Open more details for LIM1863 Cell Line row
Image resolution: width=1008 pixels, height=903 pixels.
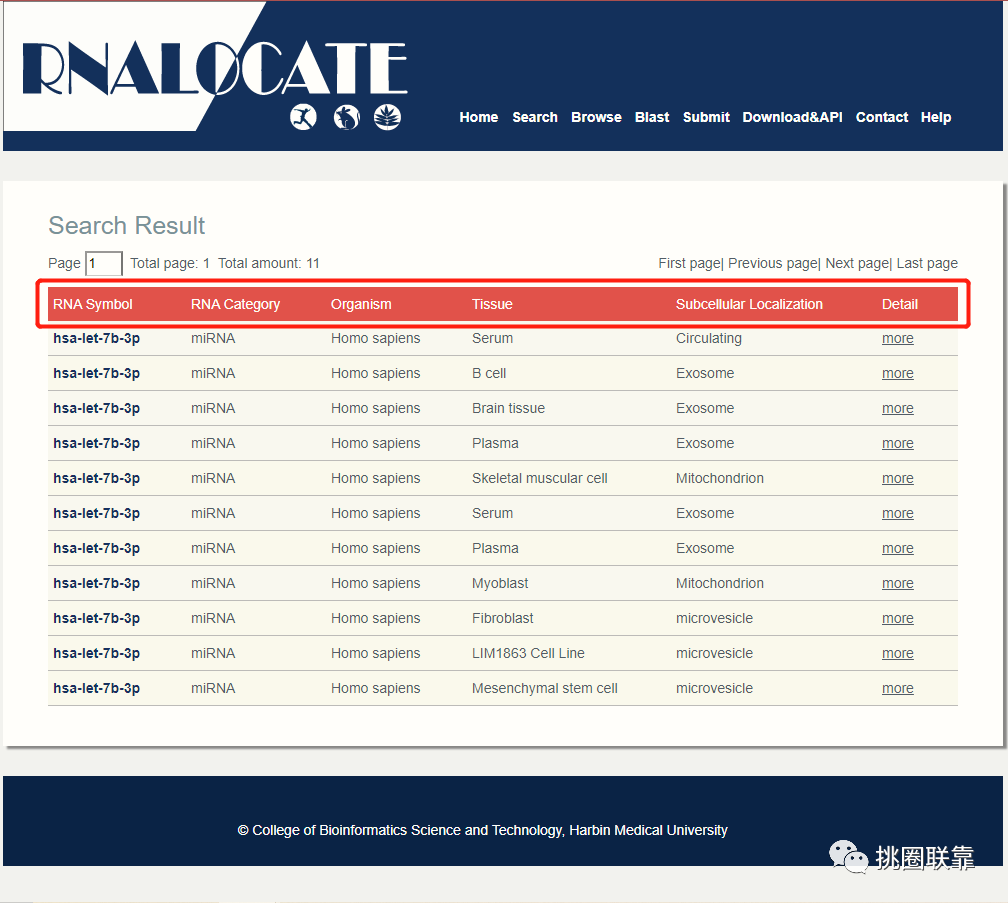tap(897, 653)
